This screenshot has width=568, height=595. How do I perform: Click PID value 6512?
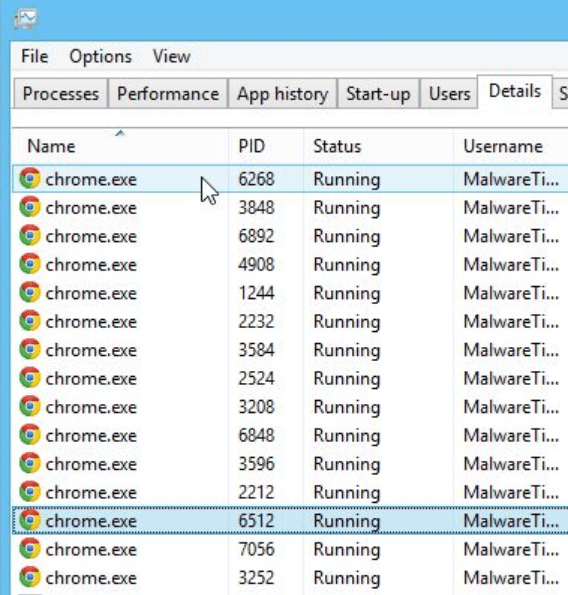click(256, 521)
